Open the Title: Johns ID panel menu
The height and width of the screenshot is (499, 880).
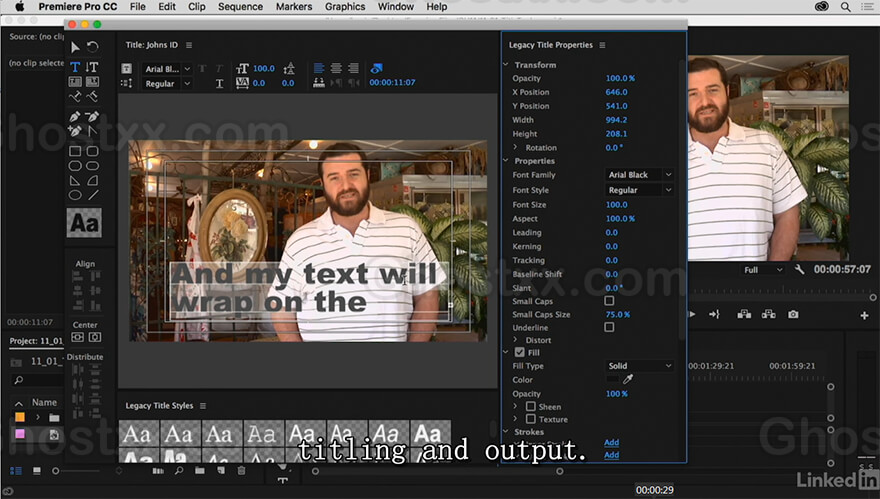click(x=189, y=45)
